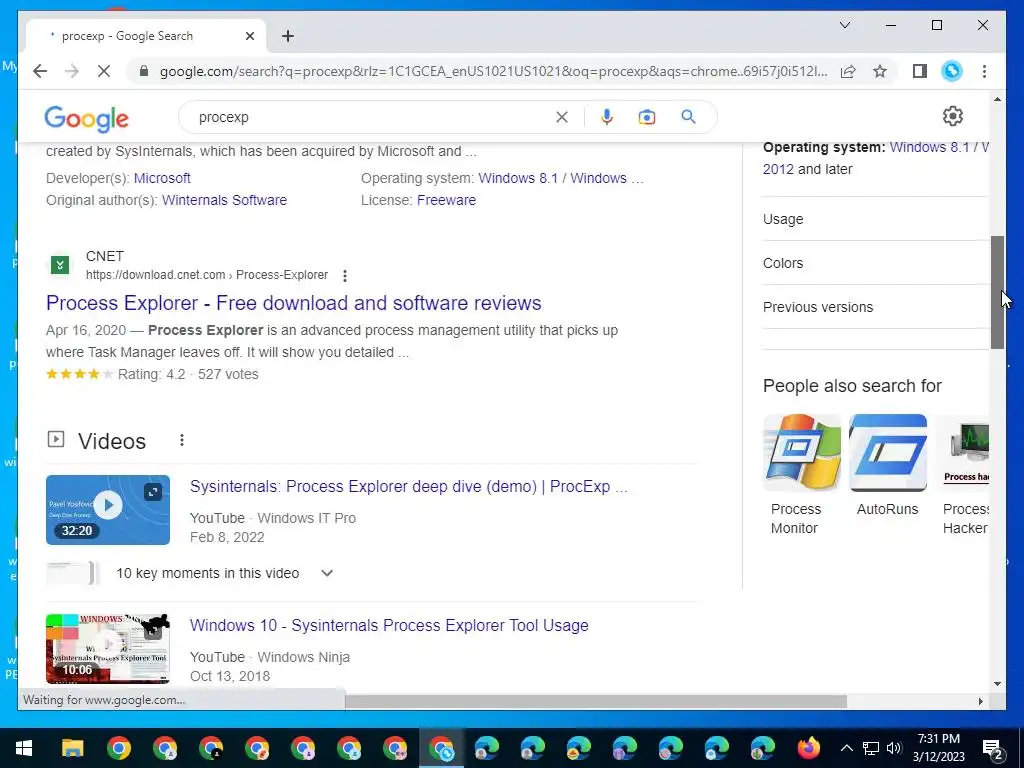Toggle the Chrome side panel
The height and width of the screenshot is (768, 1024).
(920, 71)
